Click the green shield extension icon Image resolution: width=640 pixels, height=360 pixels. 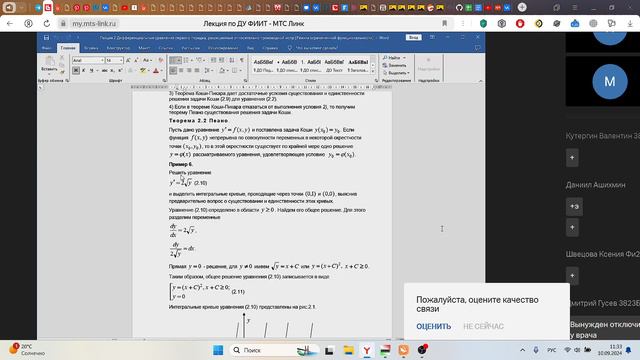(x=483, y=24)
